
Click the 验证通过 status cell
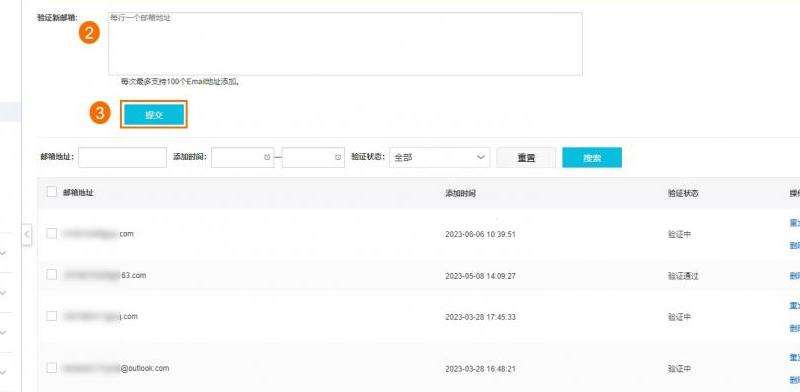pos(683,276)
